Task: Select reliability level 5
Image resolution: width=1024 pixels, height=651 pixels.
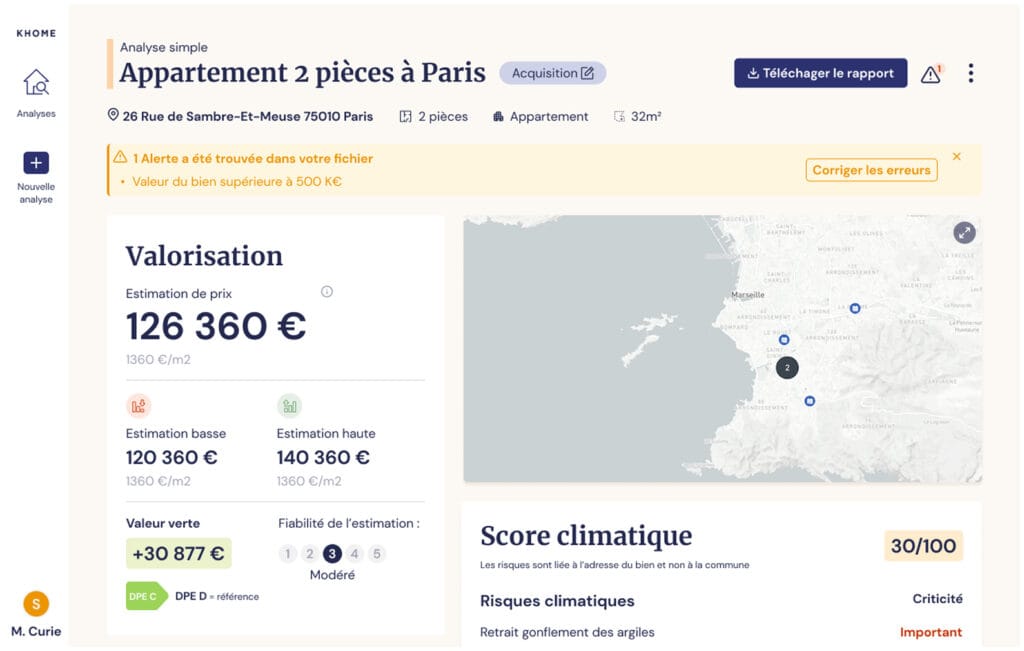Action: [376, 554]
